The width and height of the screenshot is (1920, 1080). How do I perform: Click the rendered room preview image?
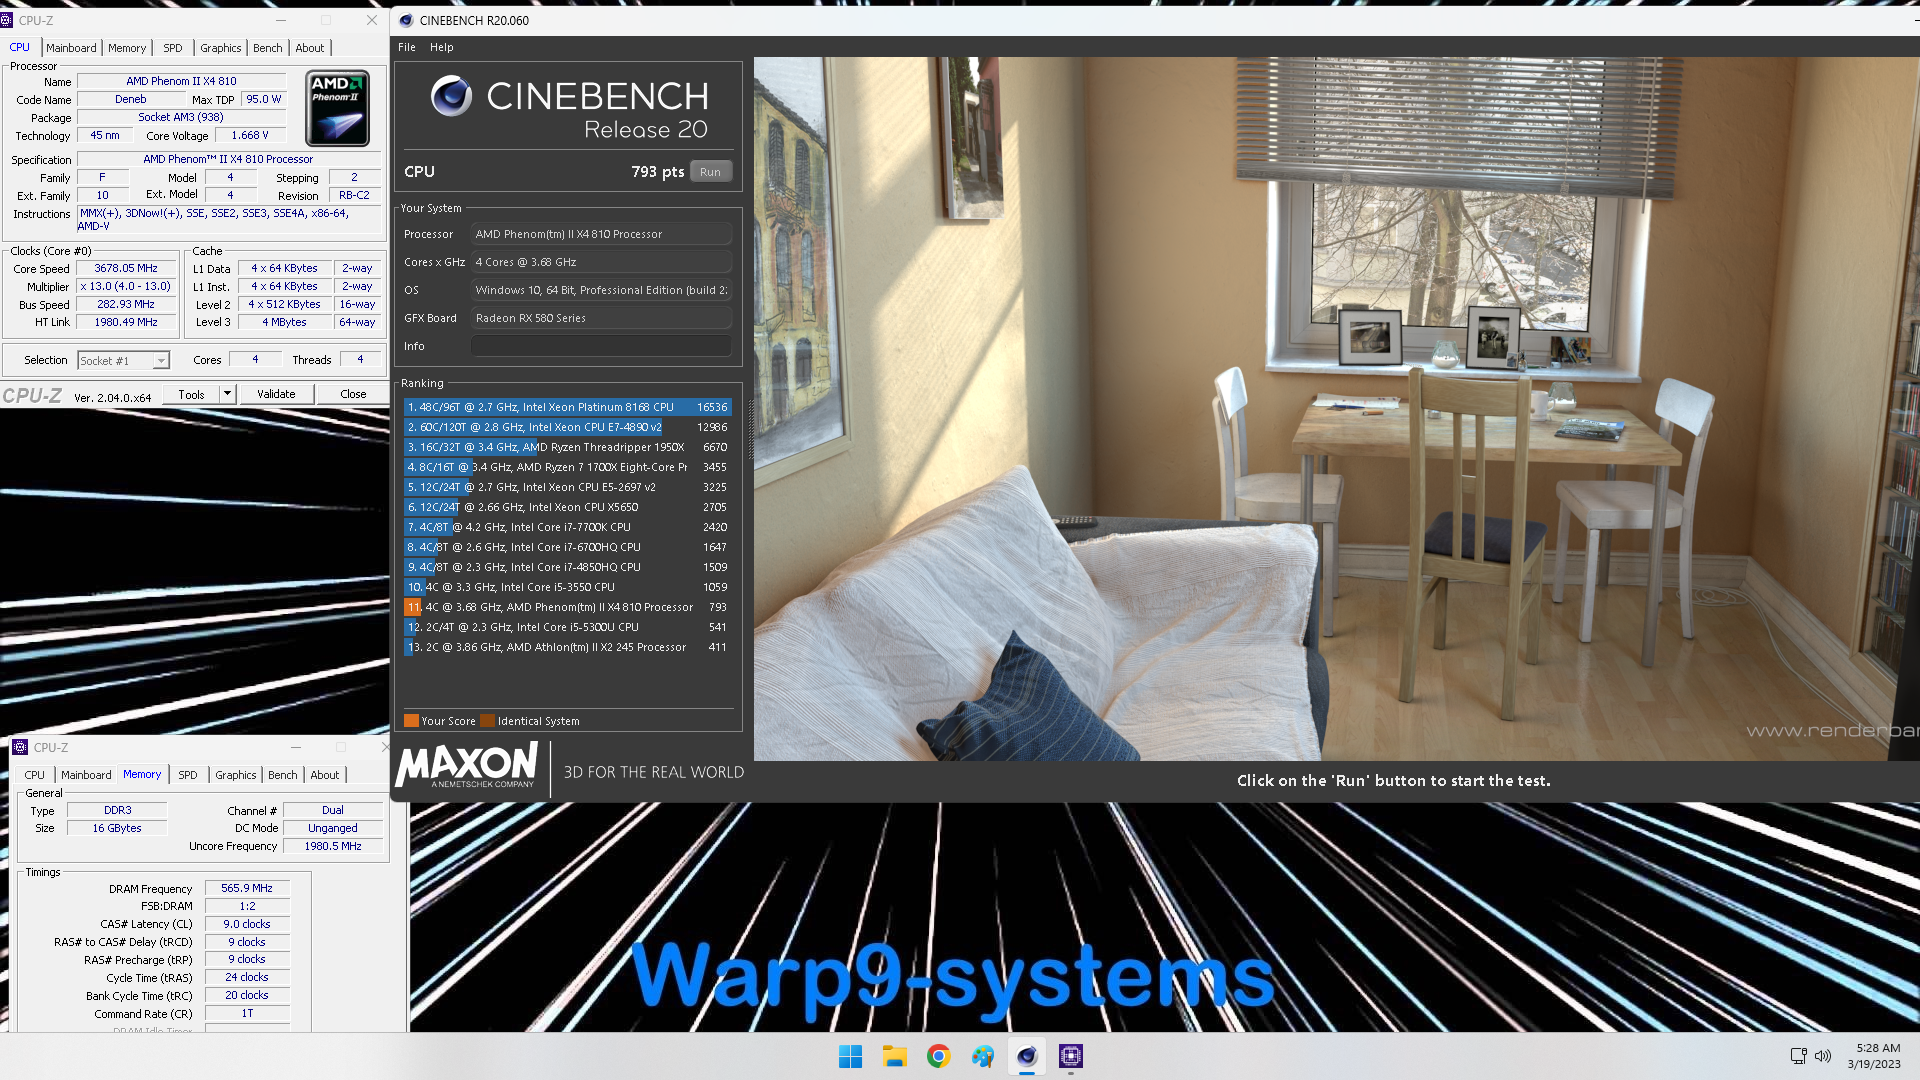[x=1336, y=408]
